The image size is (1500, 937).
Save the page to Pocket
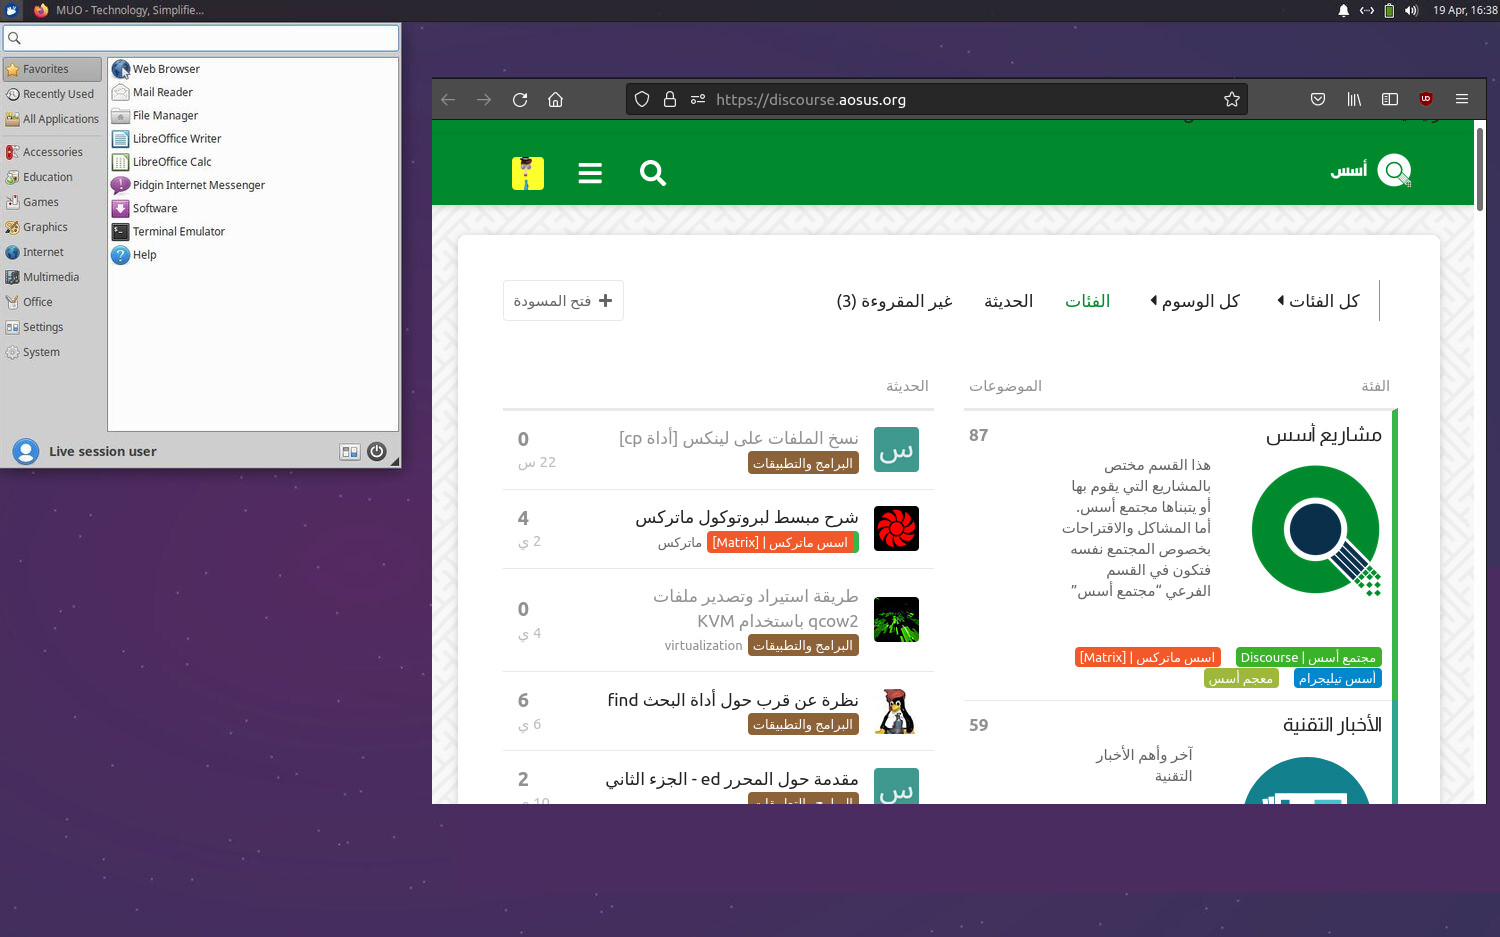click(x=1318, y=100)
